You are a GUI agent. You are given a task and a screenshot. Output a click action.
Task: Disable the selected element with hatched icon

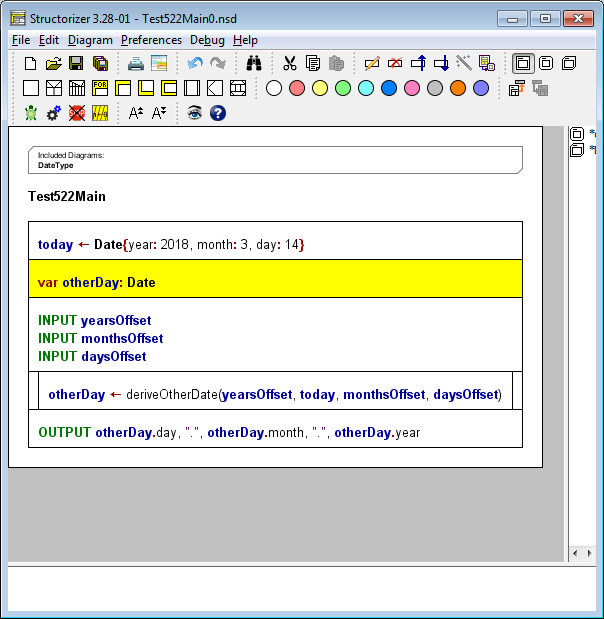tap(100, 113)
